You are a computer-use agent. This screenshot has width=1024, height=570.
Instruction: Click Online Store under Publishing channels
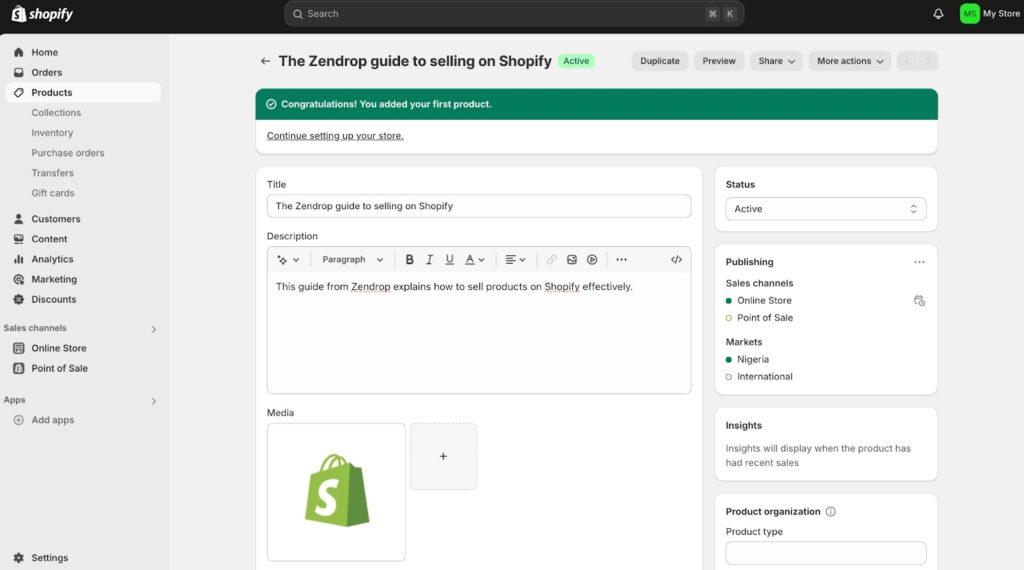pos(764,300)
